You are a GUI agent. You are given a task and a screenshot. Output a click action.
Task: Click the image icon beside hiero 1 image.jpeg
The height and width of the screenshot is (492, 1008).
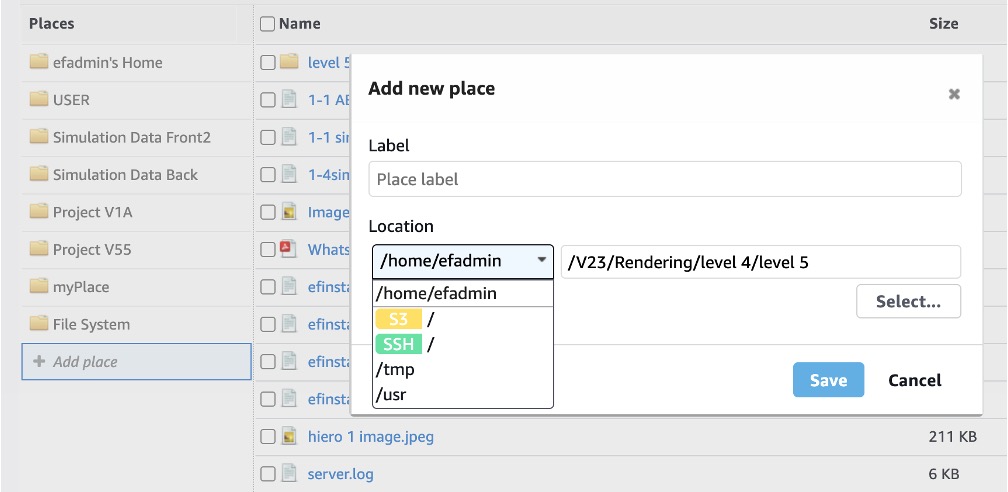(289, 437)
